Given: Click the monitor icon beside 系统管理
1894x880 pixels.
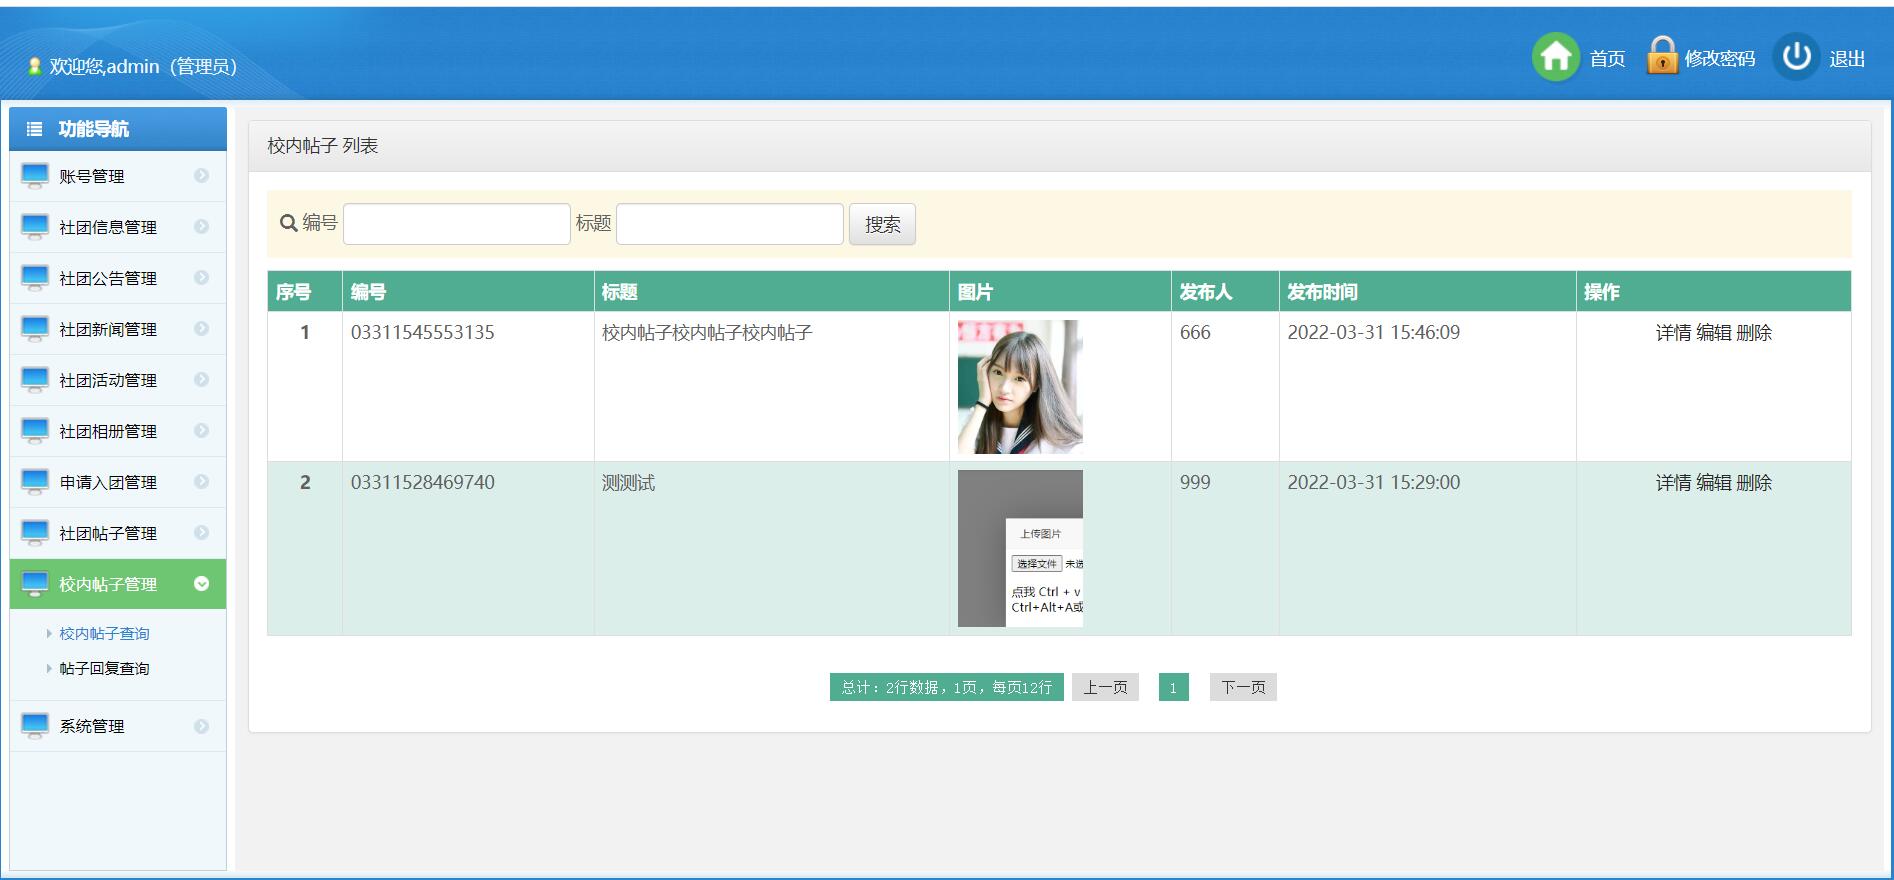Looking at the screenshot, I should (x=35, y=726).
